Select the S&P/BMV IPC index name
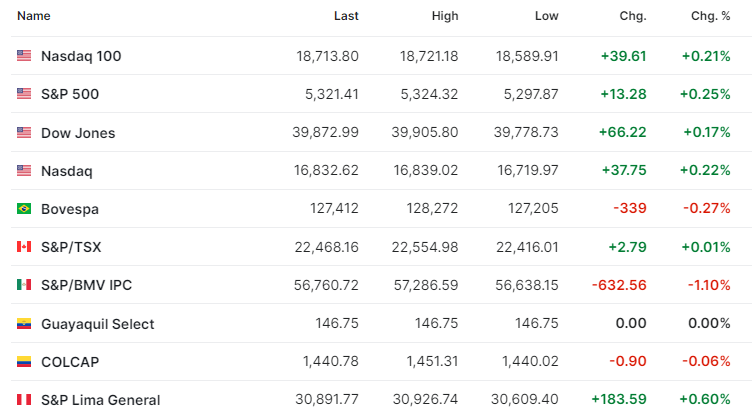This screenshot has height=413, width=752. point(86,285)
